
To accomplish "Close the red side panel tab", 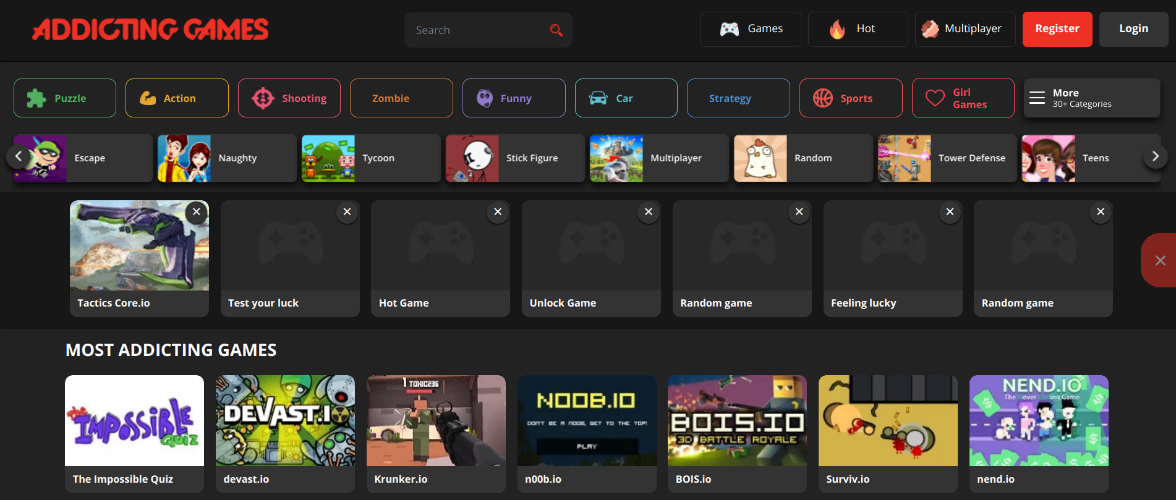I will coord(1160,260).
